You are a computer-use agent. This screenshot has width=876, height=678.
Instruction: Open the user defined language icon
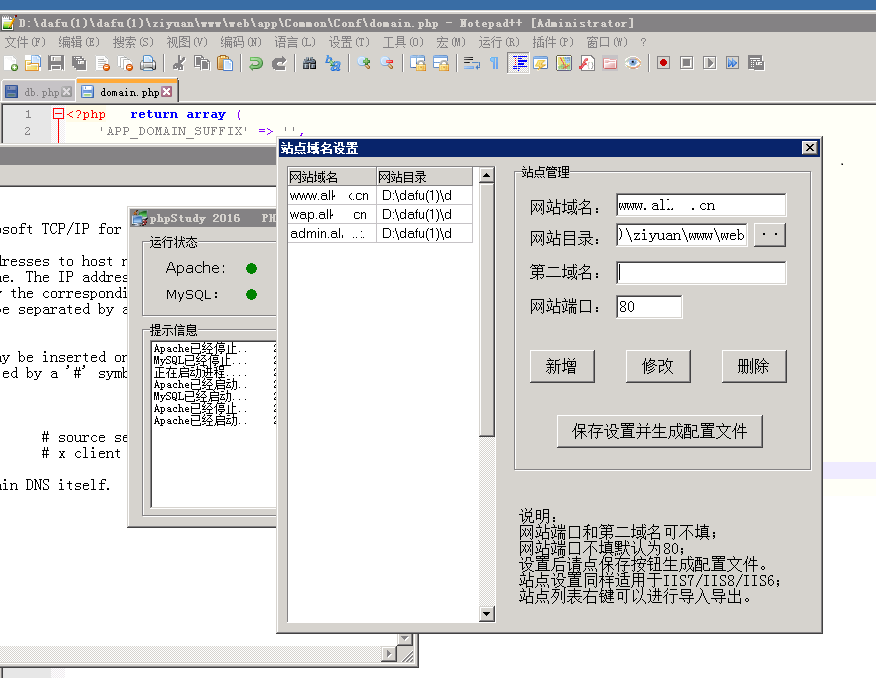541,64
